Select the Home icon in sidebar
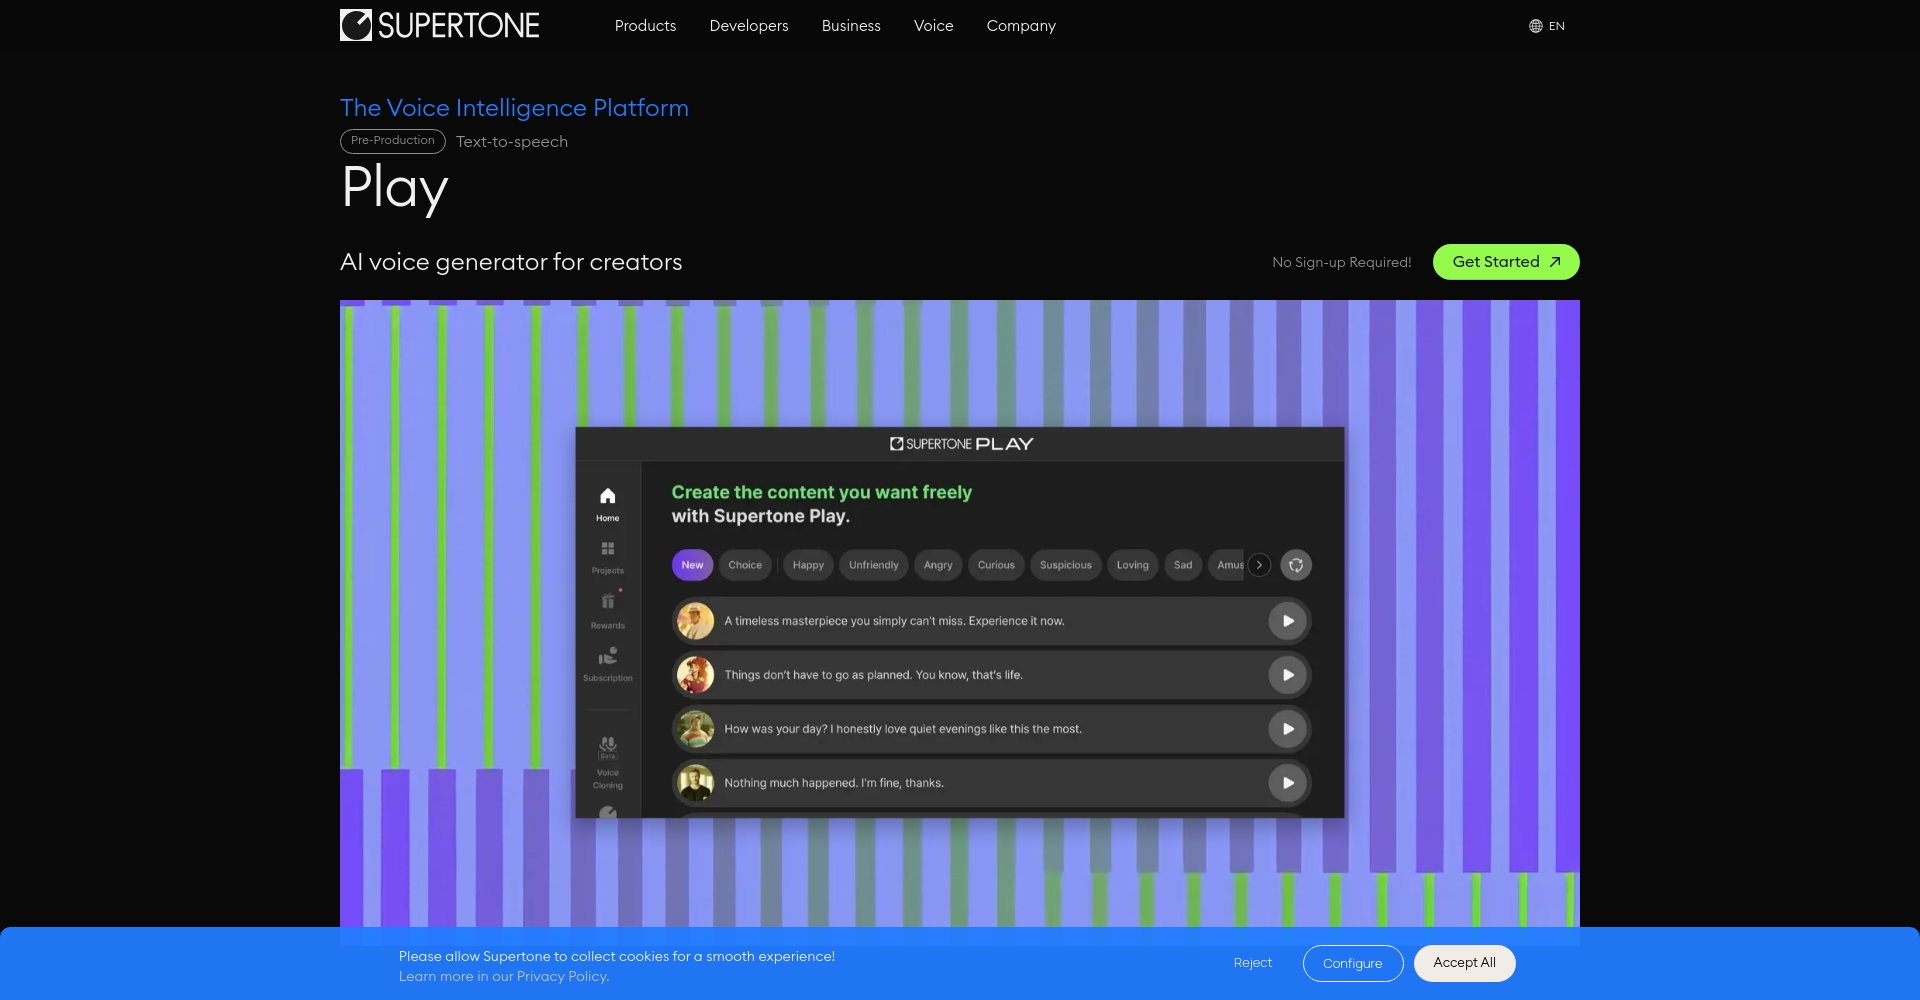1920x1000 pixels. coord(607,497)
